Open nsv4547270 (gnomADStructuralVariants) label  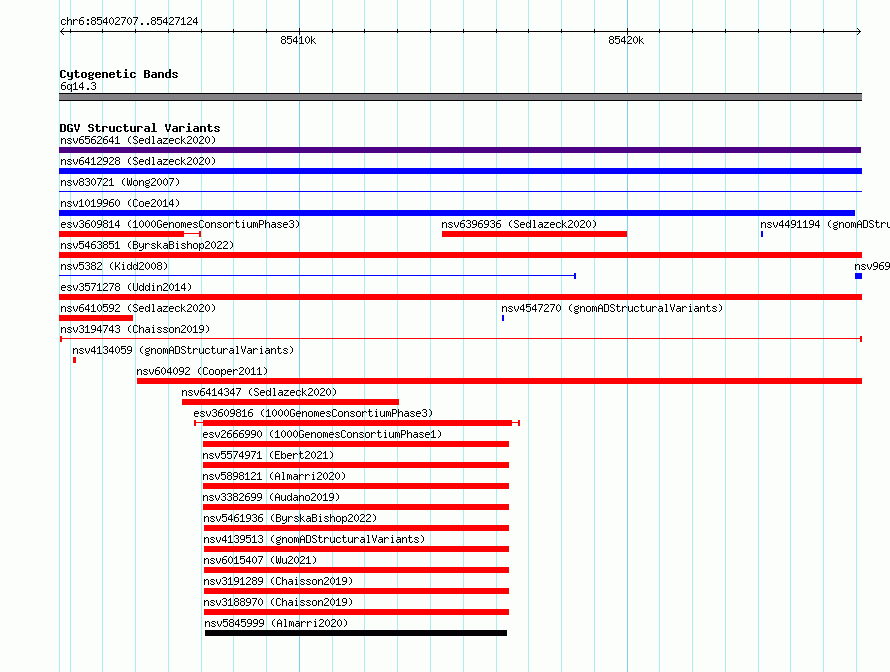pos(612,308)
